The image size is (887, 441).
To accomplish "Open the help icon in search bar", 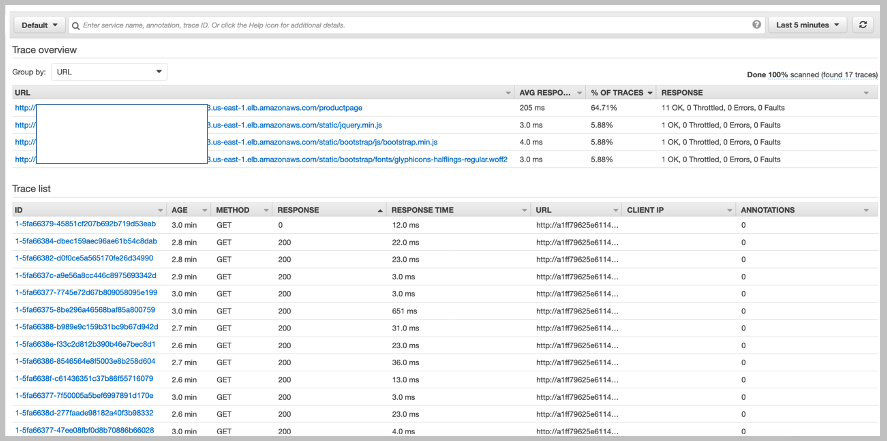I will point(756,24).
